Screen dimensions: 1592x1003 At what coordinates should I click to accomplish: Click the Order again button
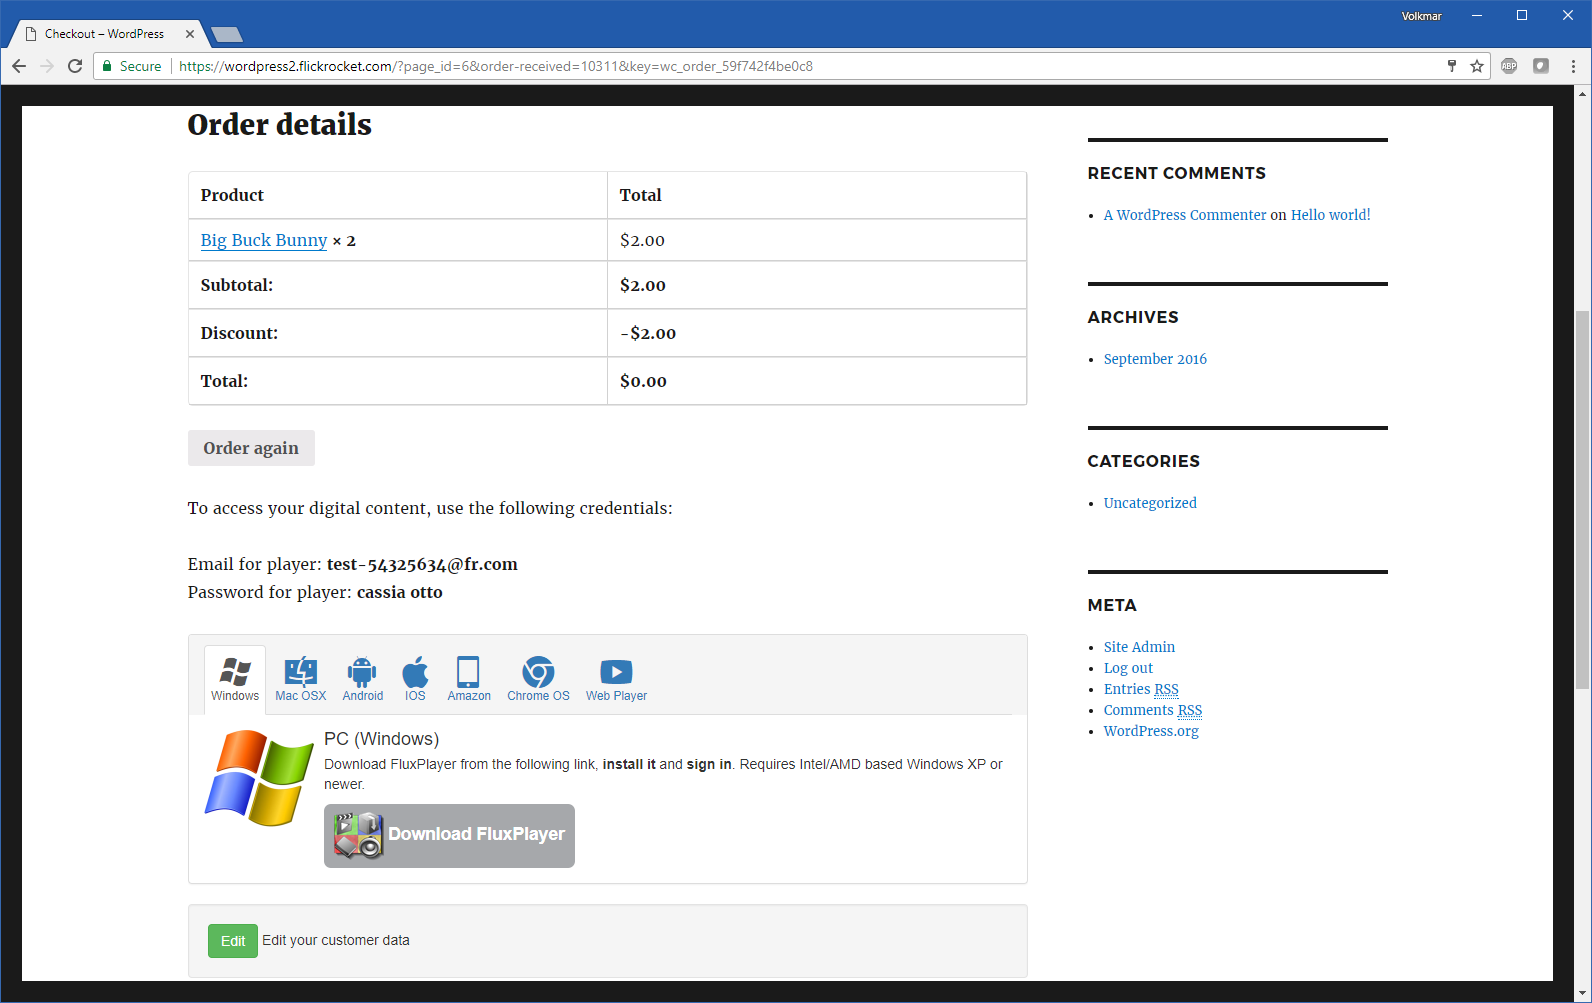point(251,448)
